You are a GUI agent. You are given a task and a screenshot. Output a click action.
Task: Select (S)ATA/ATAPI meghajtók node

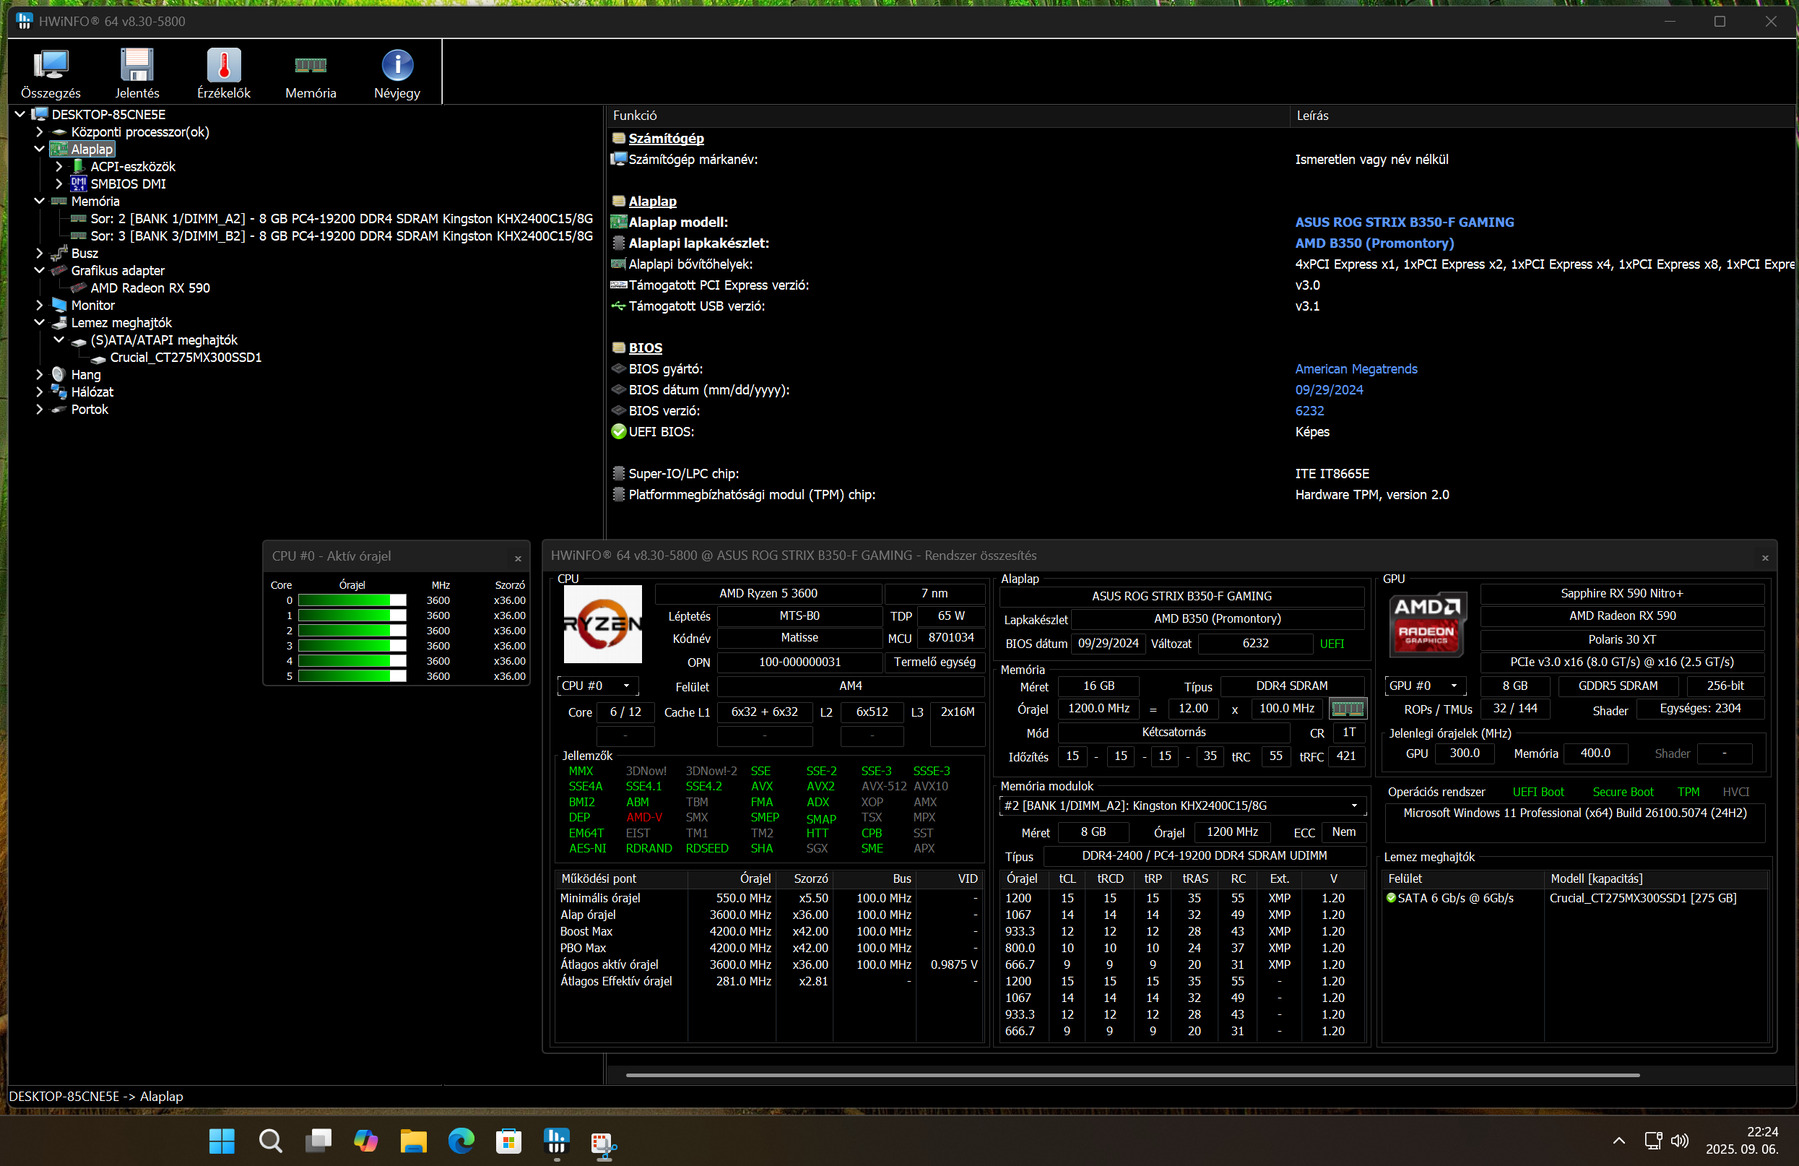coord(164,340)
